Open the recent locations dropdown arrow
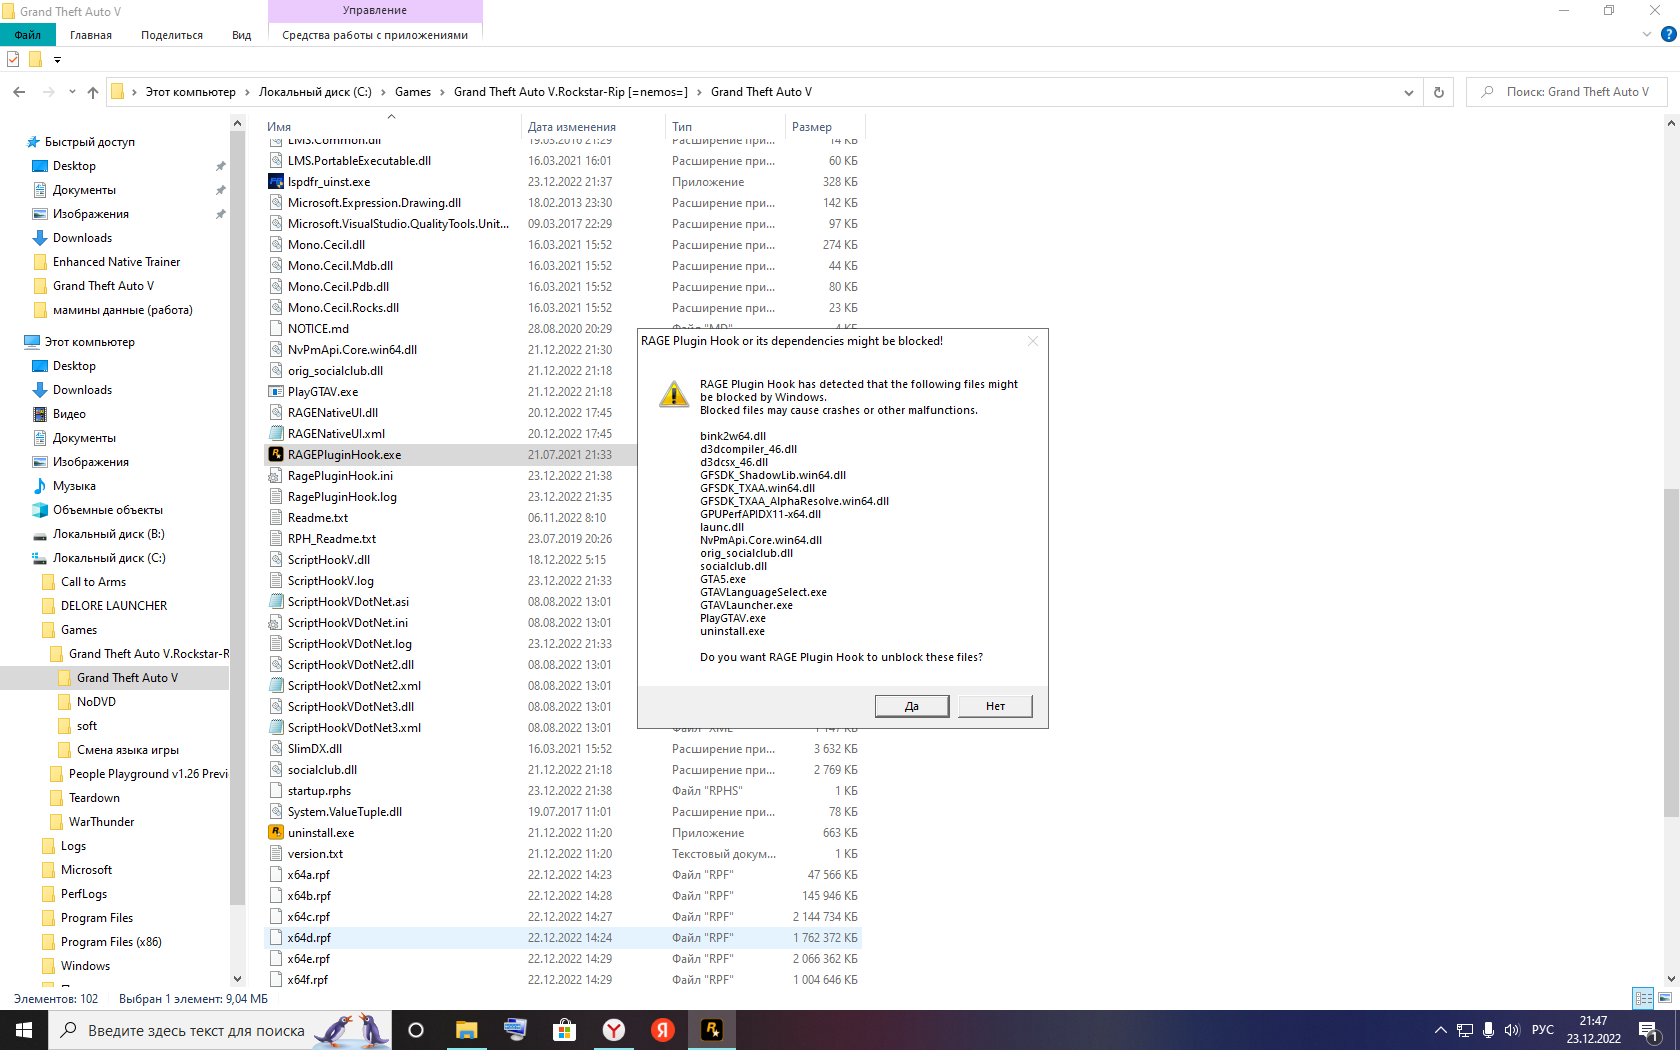Screen dimensions: 1680x1050 72,92
